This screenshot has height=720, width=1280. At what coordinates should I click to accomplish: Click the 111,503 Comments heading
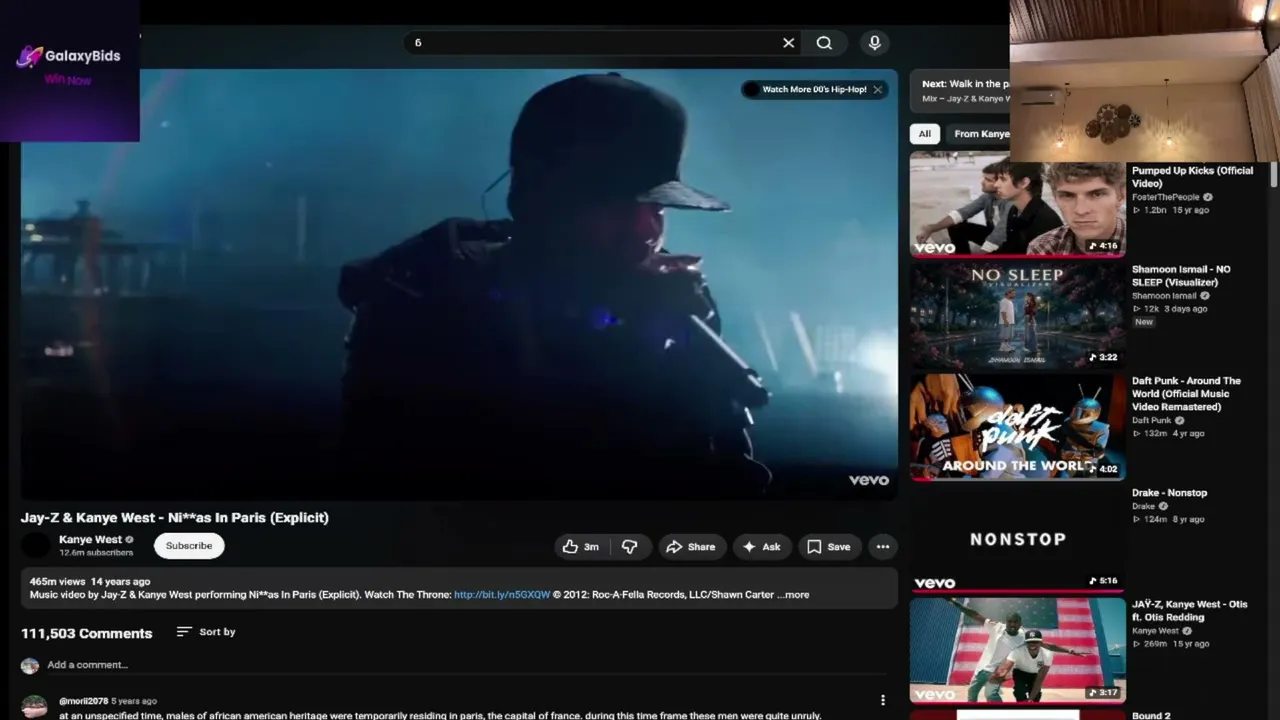coord(87,633)
